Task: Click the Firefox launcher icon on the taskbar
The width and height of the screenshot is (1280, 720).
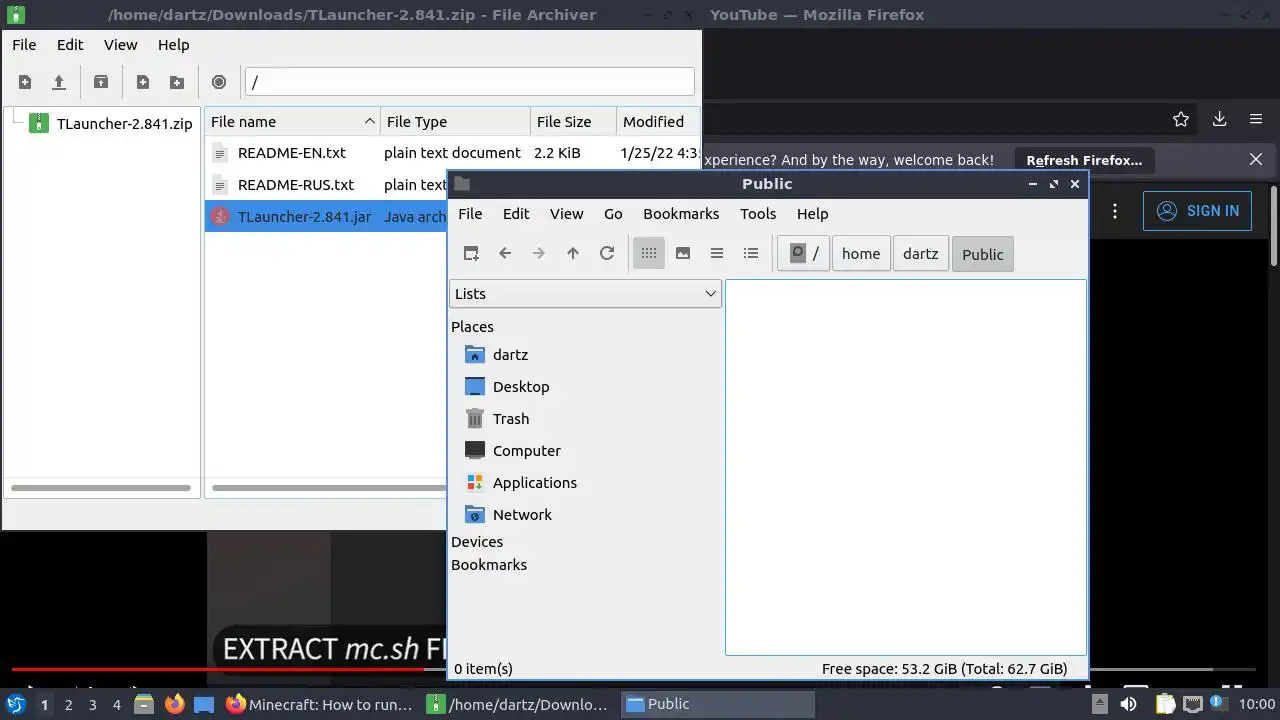Action: 174,704
